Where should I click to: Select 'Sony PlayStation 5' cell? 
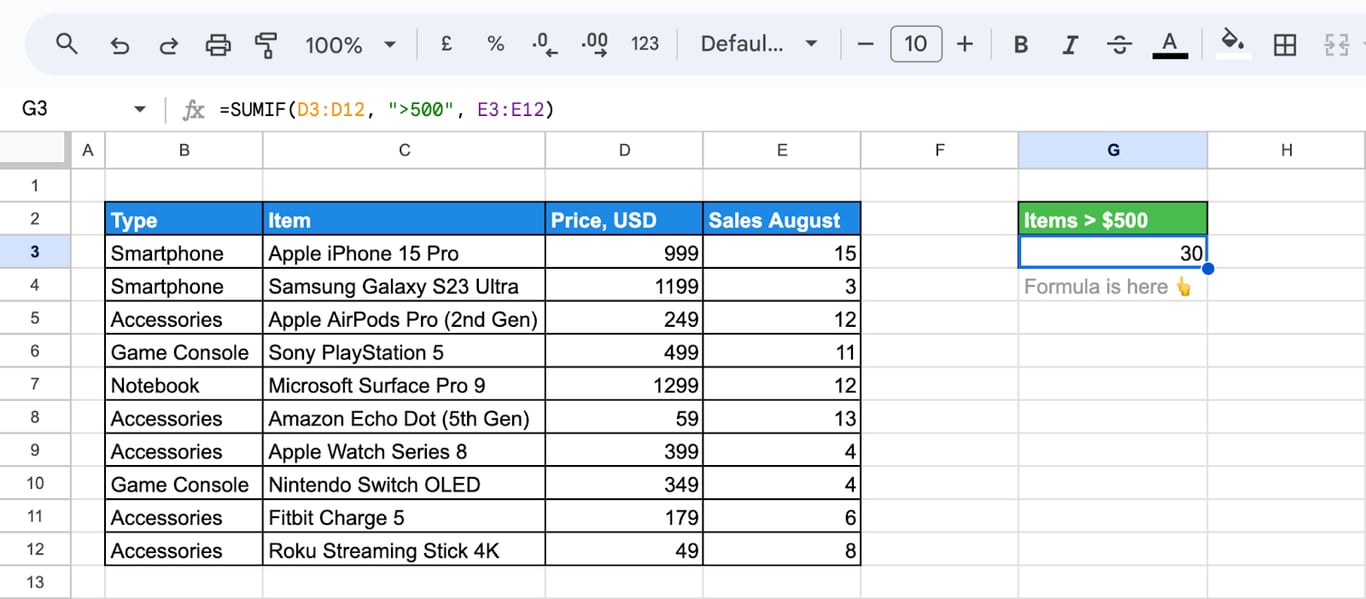(x=404, y=352)
